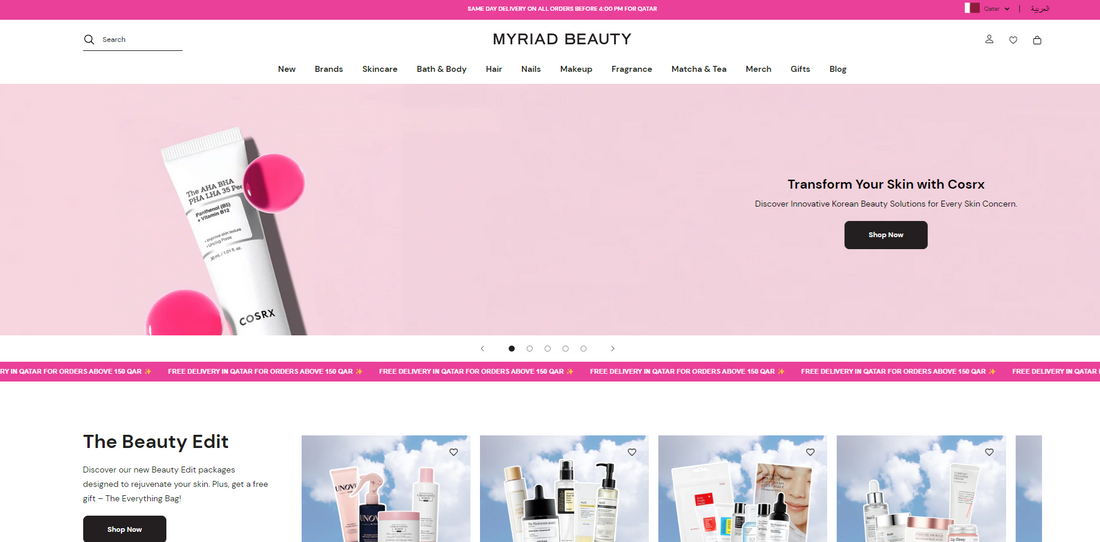The image size is (1100, 542).
Task: Click 'The Beauty Edit' heading
Action: 156,442
